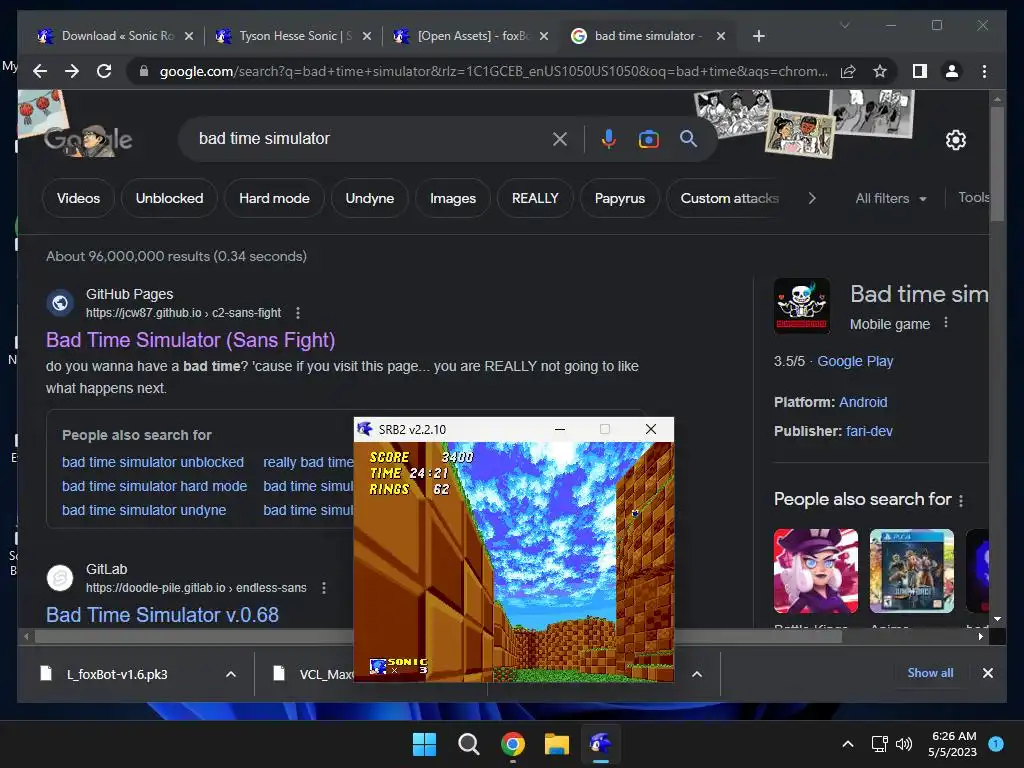The image size is (1024, 768).
Task: Apply the Undyne filter chip
Action: pyautogui.click(x=370, y=198)
